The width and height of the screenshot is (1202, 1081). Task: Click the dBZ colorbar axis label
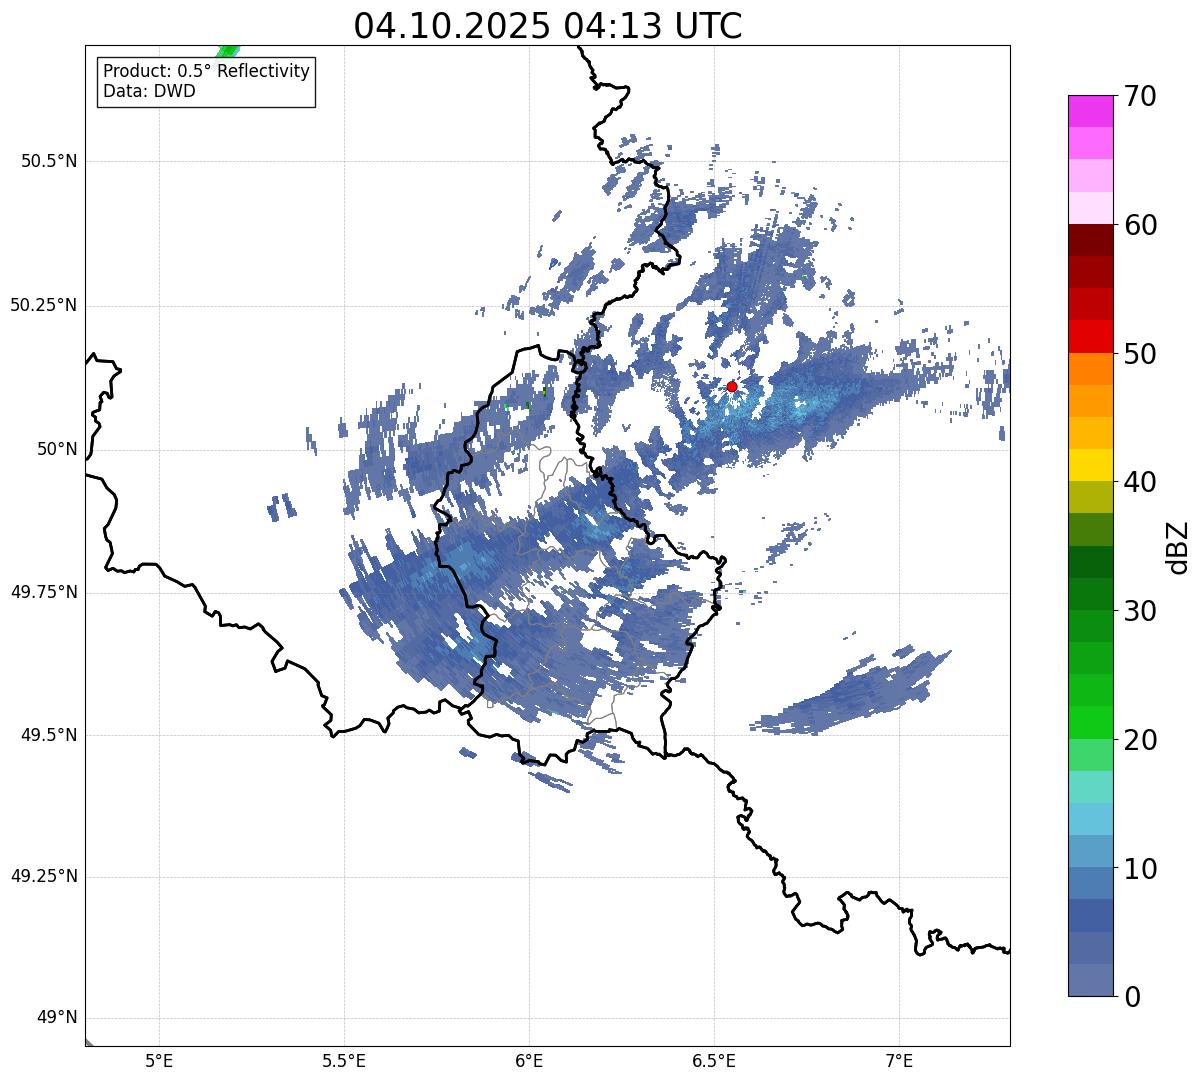click(1177, 546)
